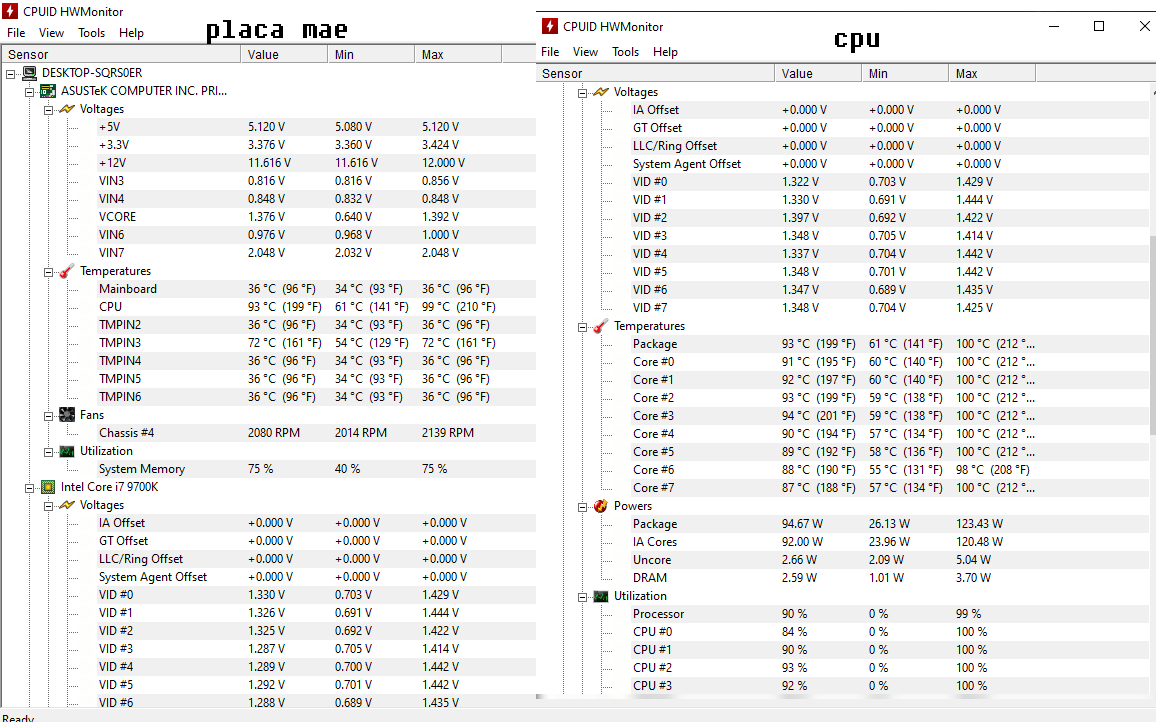Click Min column header in left window
Screen dimensions: 1156x722
(371, 55)
